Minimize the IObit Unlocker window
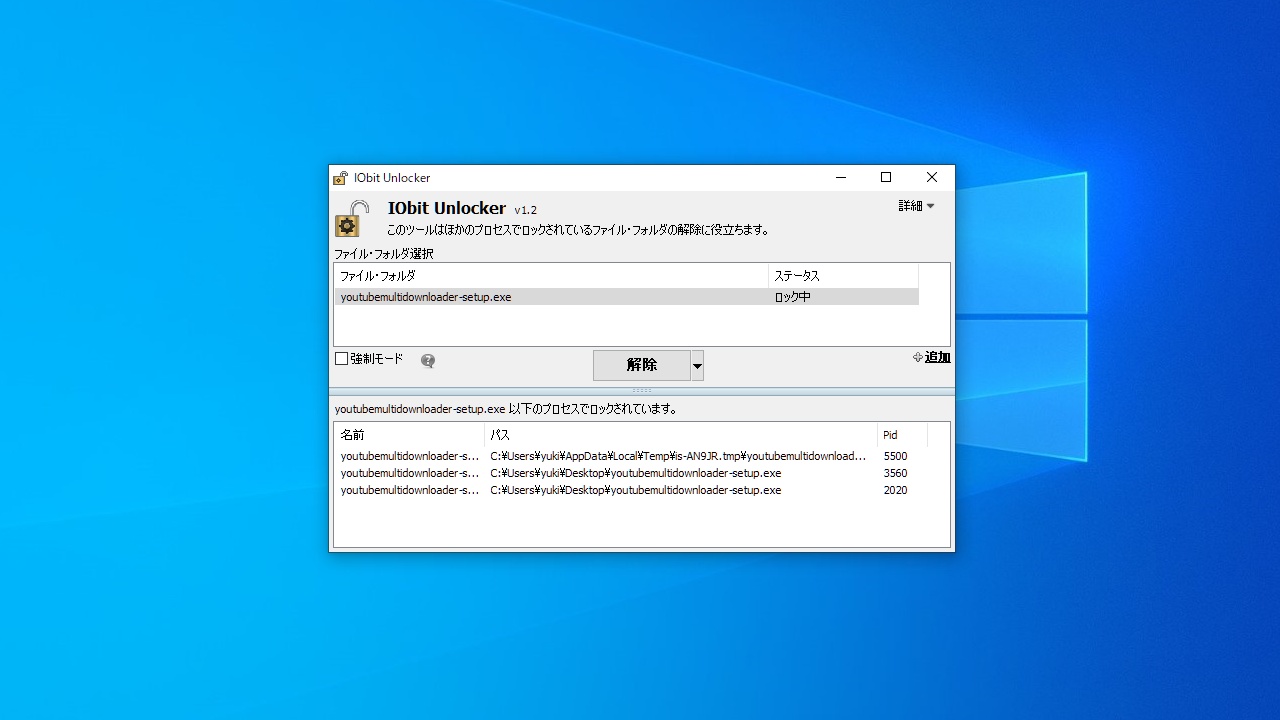This screenshot has height=720, width=1280. click(x=840, y=177)
